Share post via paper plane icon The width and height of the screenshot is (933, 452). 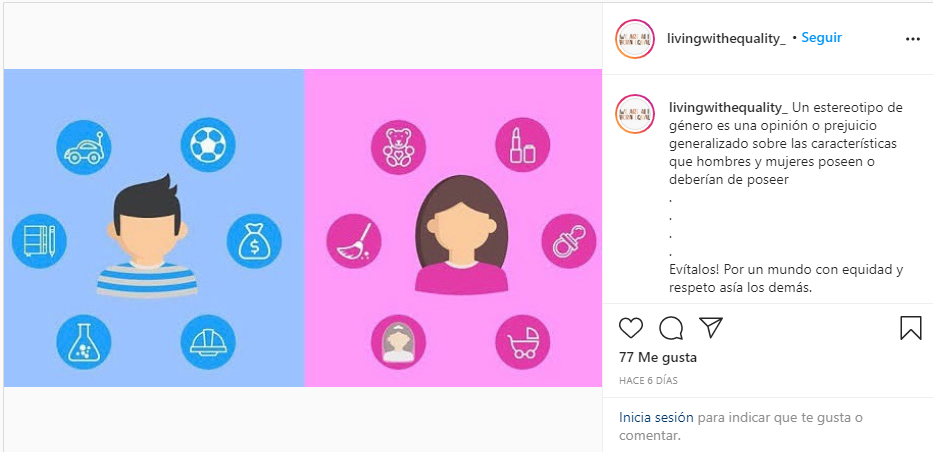point(710,328)
